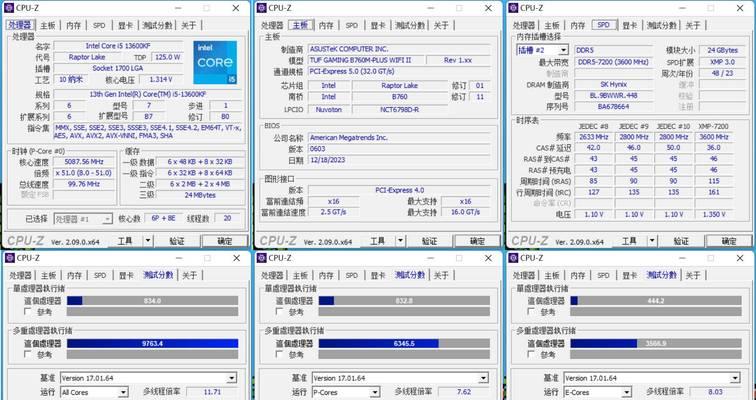
Task: Open 测试分数 tab in the processor info window
Action: click(157, 26)
